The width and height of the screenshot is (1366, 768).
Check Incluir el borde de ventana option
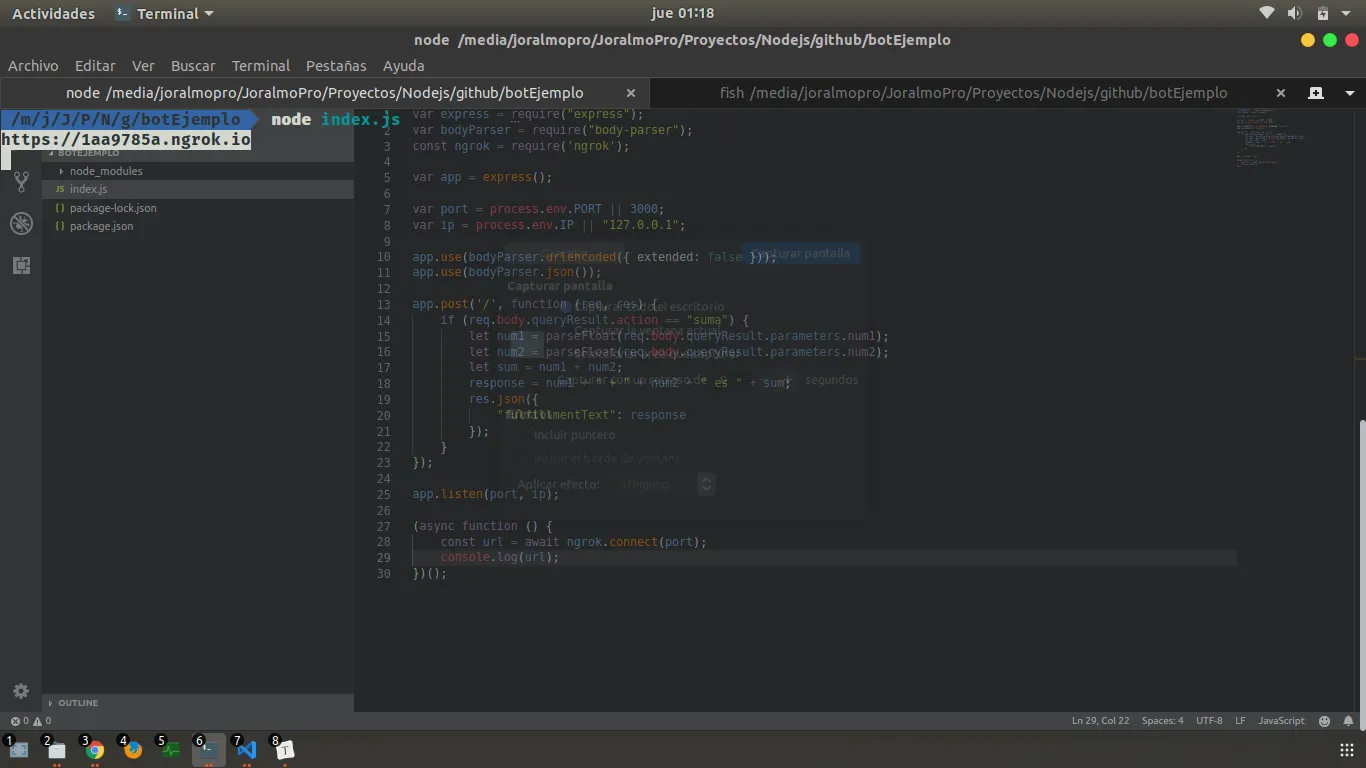click(524, 458)
